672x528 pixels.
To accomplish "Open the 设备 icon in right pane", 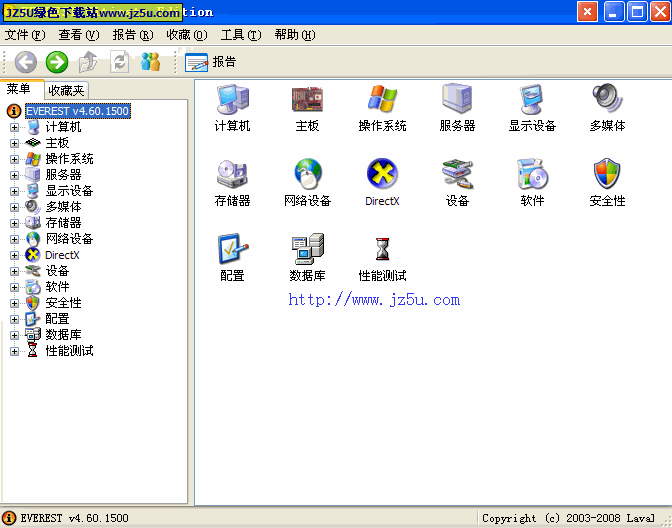I will (457, 183).
